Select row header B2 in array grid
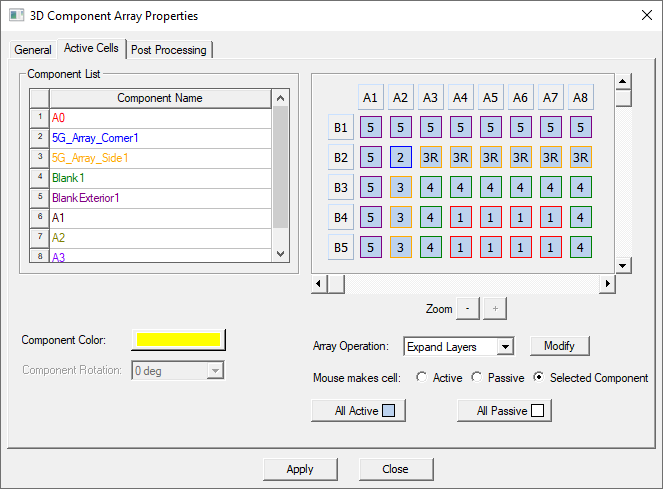The height and width of the screenshot is (489, 663). [341, 157]
